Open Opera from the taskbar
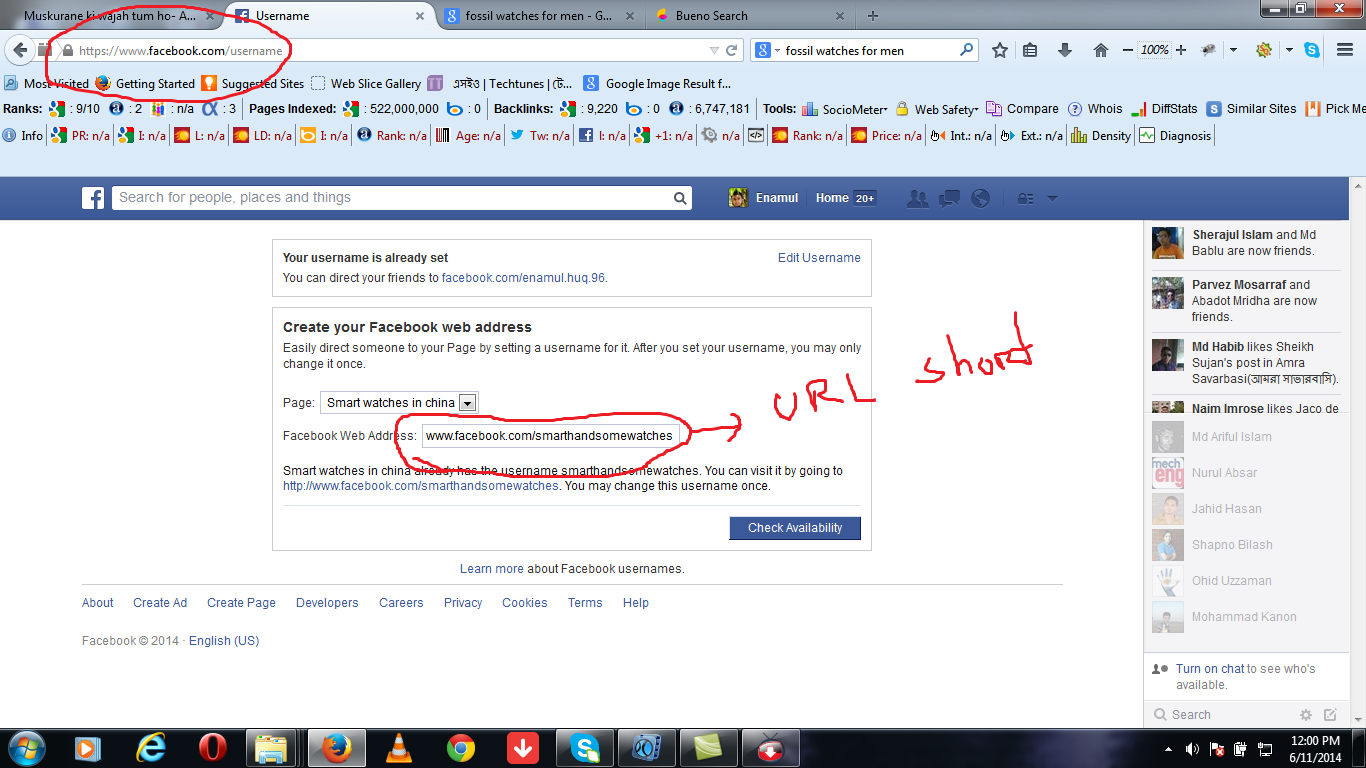1366x768 pixels. [212, 748]
